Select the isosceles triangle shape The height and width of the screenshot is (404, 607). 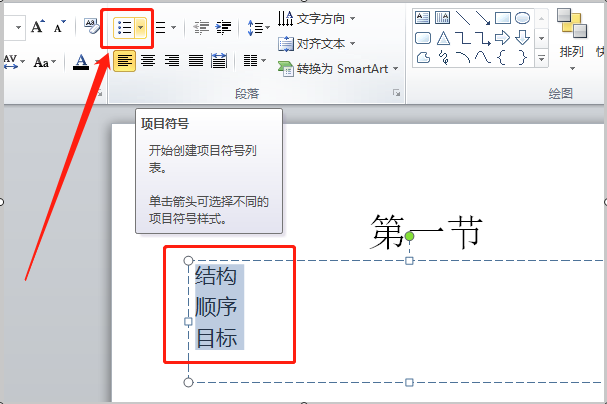443,38
